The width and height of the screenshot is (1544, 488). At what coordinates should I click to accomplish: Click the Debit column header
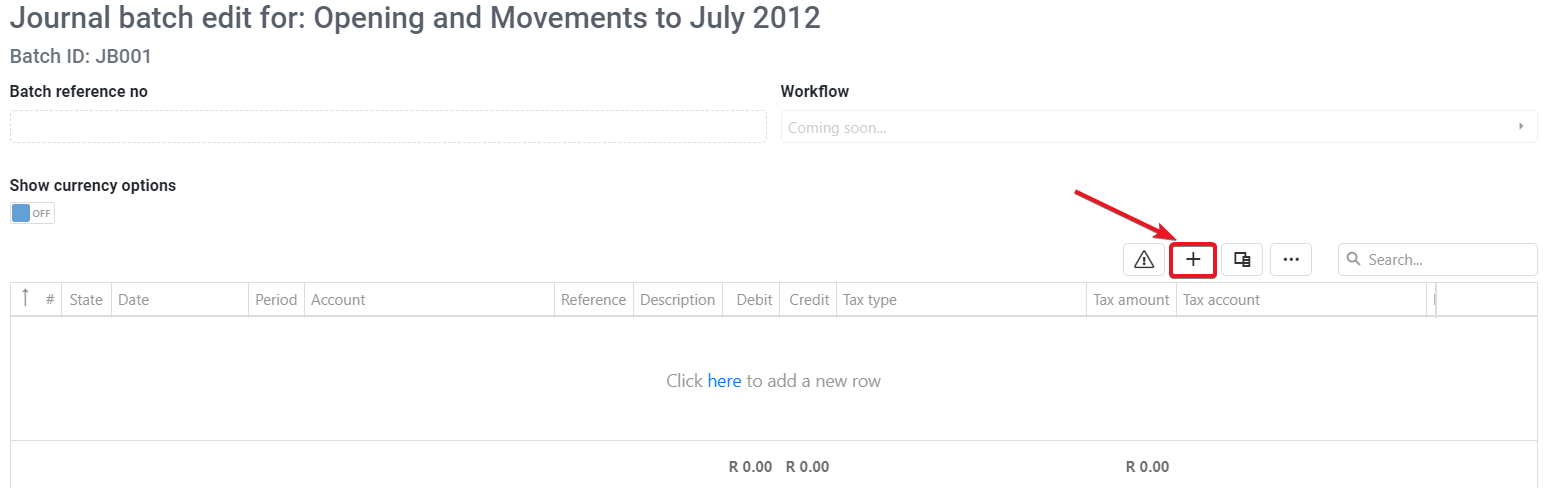pos(752,300)
